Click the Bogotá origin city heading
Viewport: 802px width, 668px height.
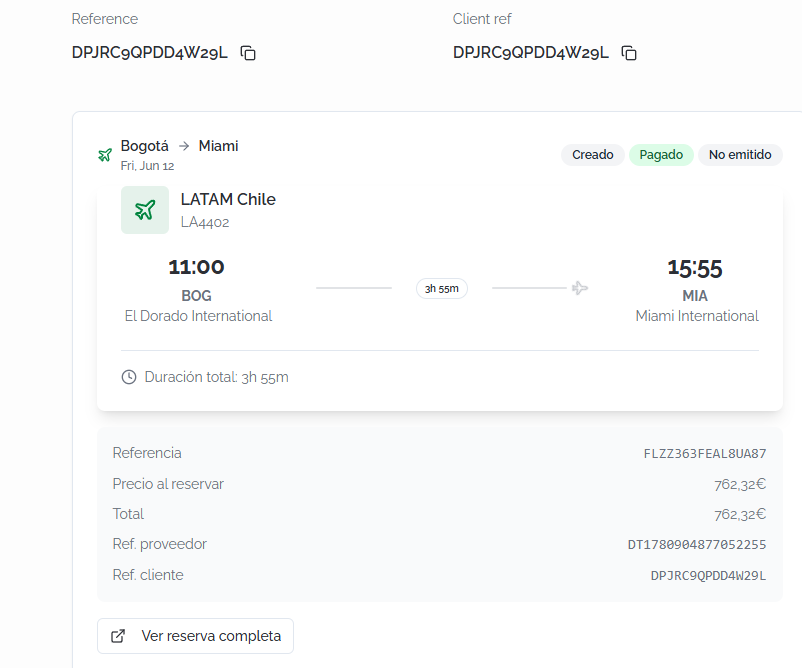point(144,146)
